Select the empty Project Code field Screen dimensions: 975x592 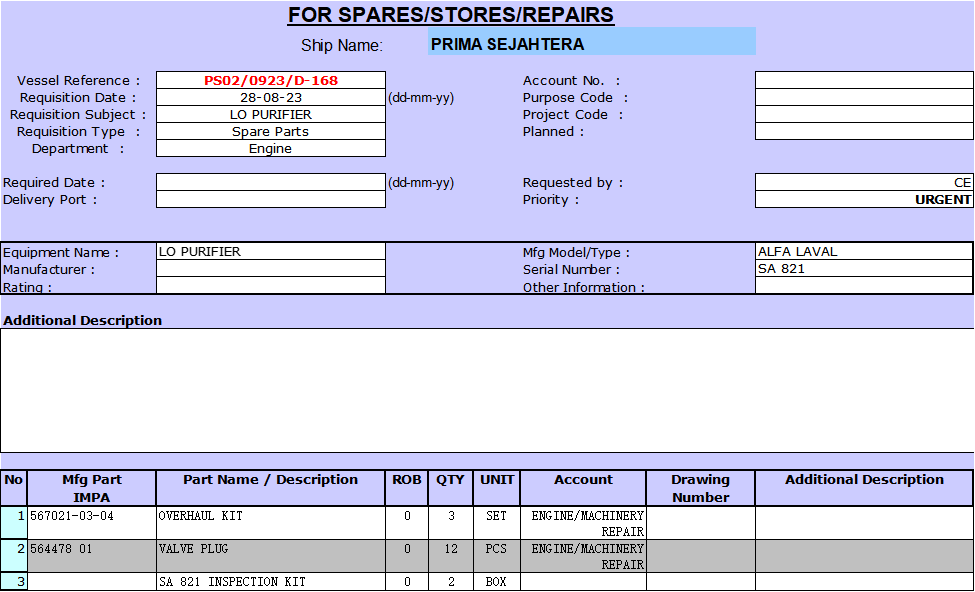pos(863,115)
